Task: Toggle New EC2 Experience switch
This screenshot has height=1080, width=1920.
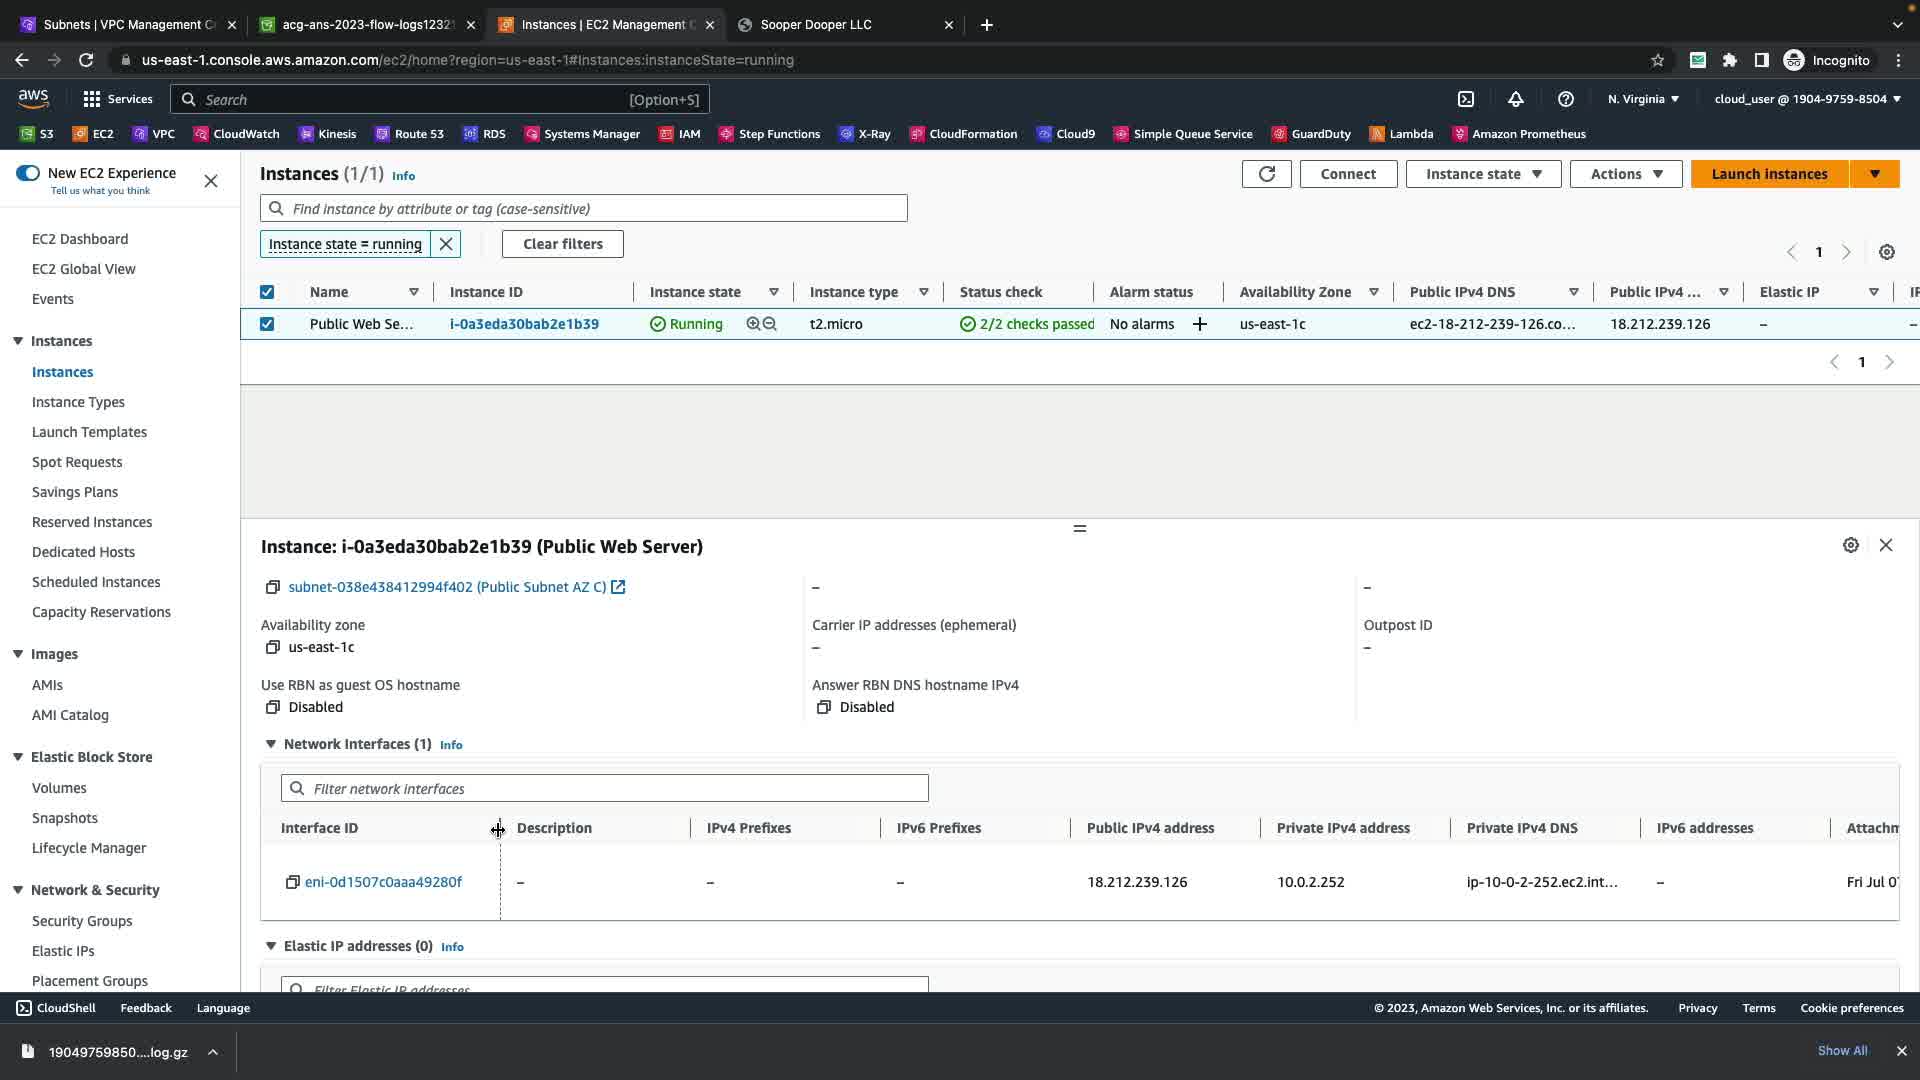Action: click(28, 173)
